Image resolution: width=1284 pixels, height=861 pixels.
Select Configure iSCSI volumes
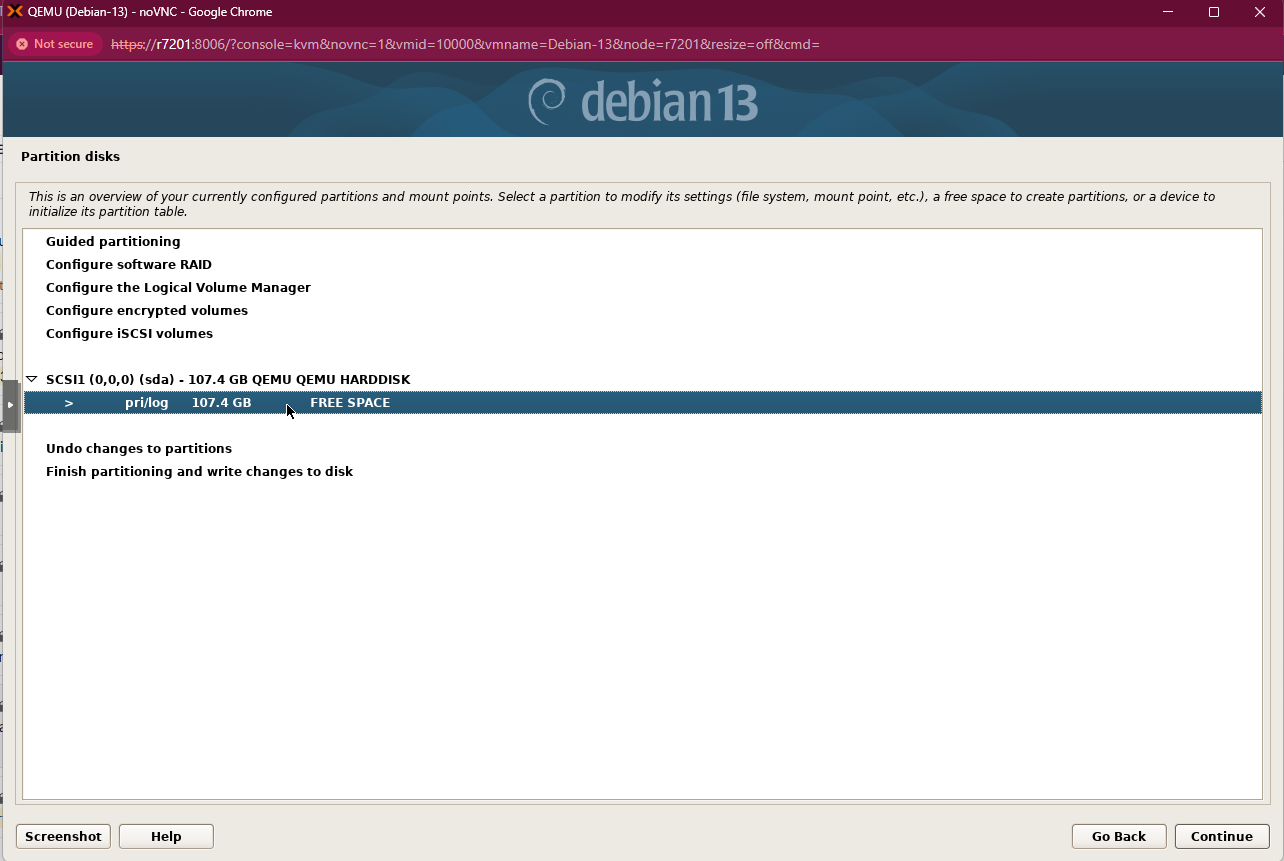point(129,334)
